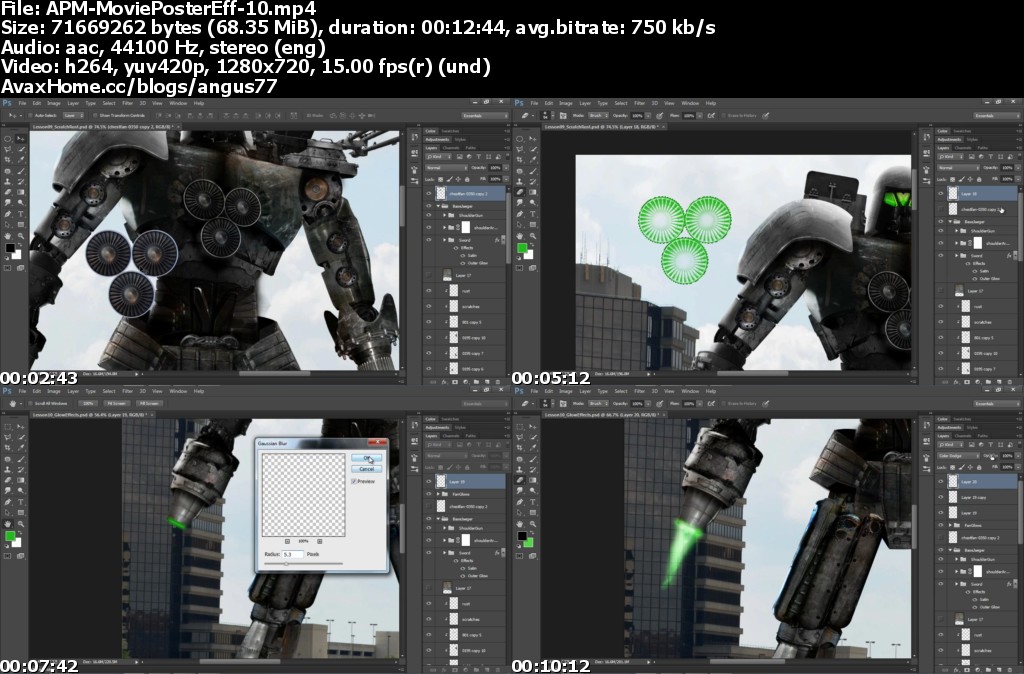This screenshot has width=1024, height=674.
Task: Open the Auto-Select Layer dropdown in the 00:02:43 frame
Action: coord(73,116)
